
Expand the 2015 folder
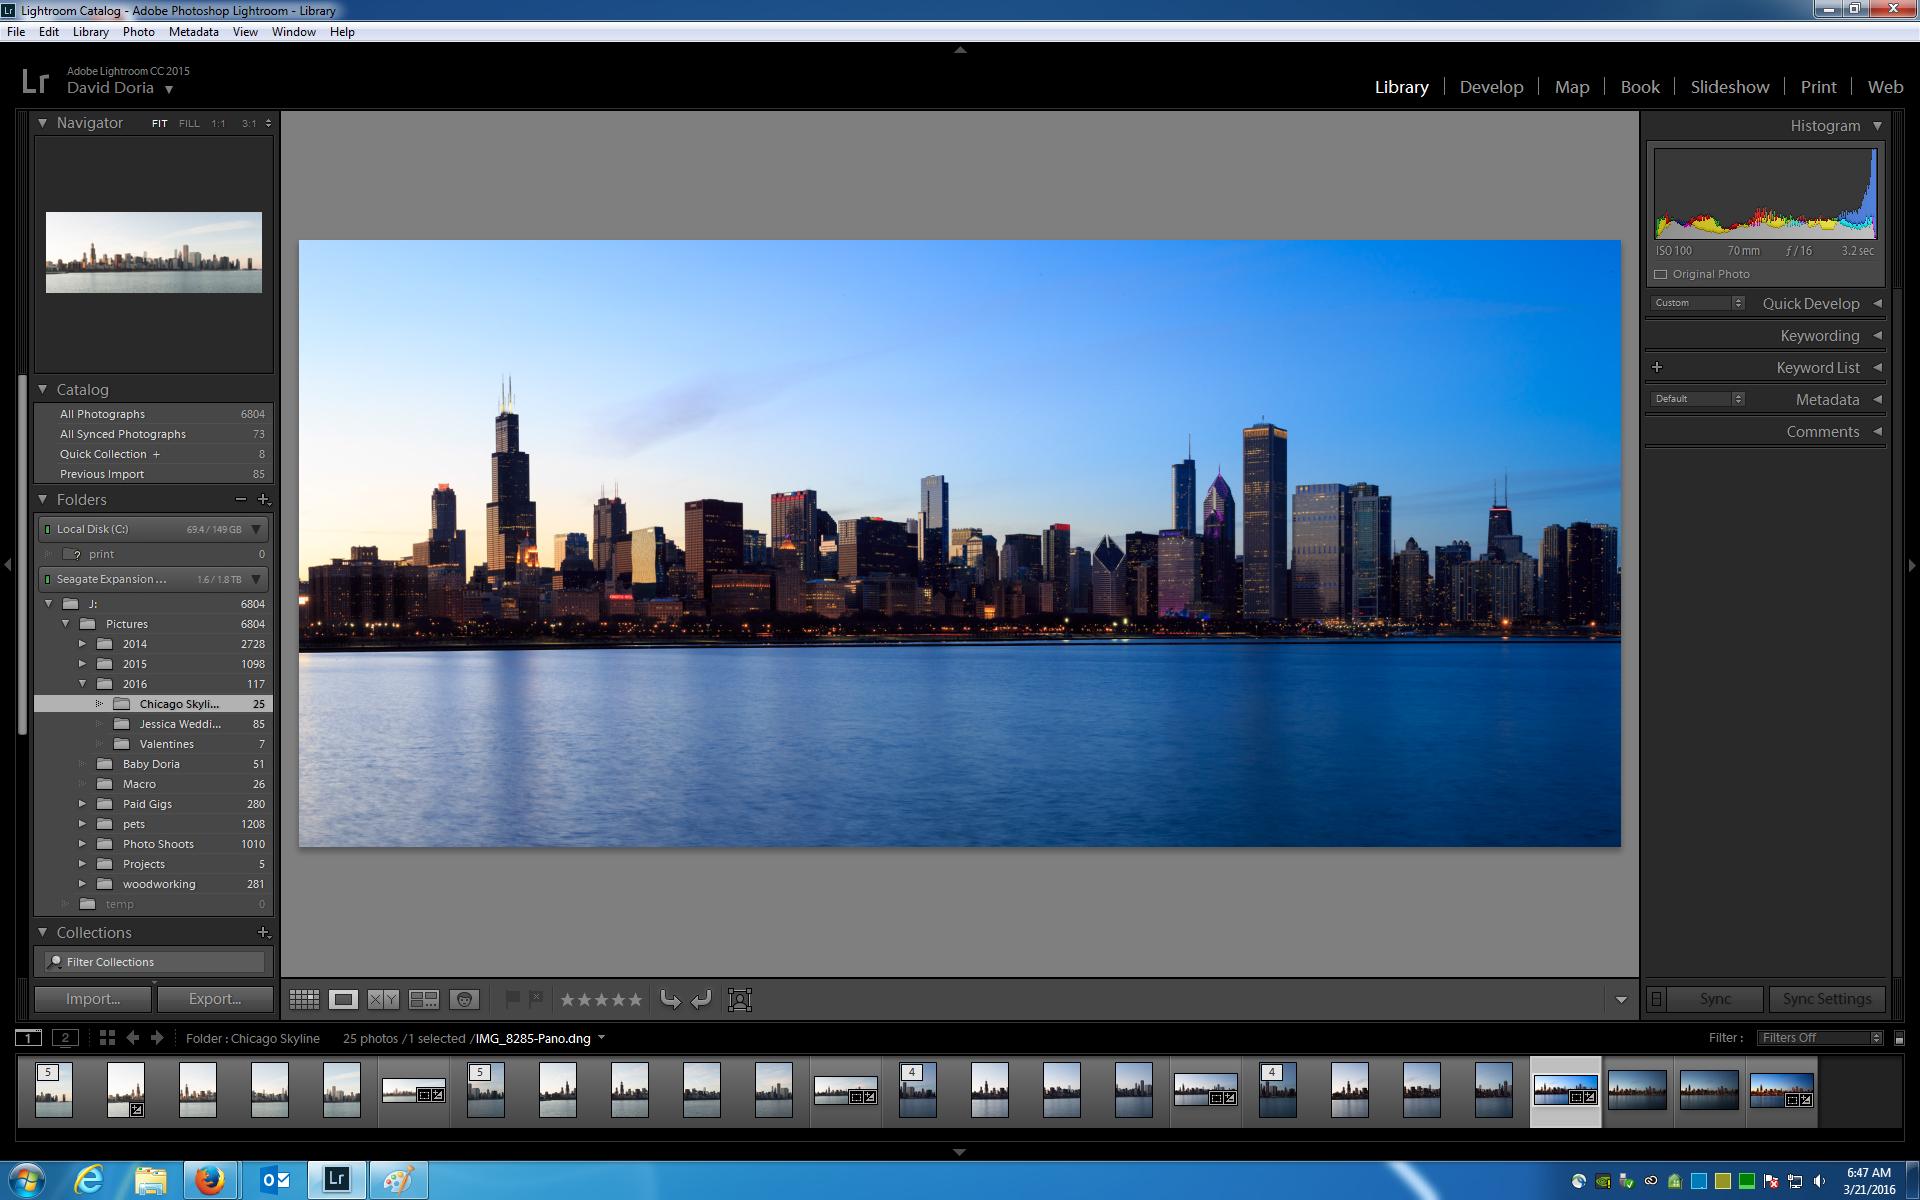[x=83, y=664]
